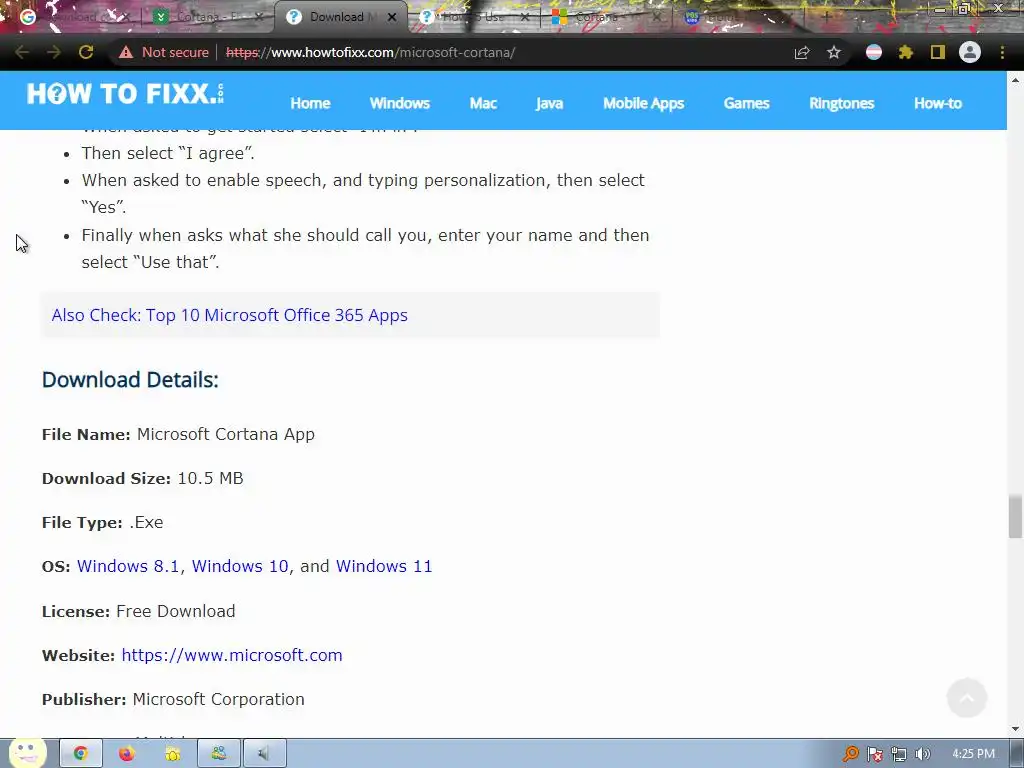Reload the page with the refresh icon
Viewport: 1024px width, 768px height.
[86, 52]
